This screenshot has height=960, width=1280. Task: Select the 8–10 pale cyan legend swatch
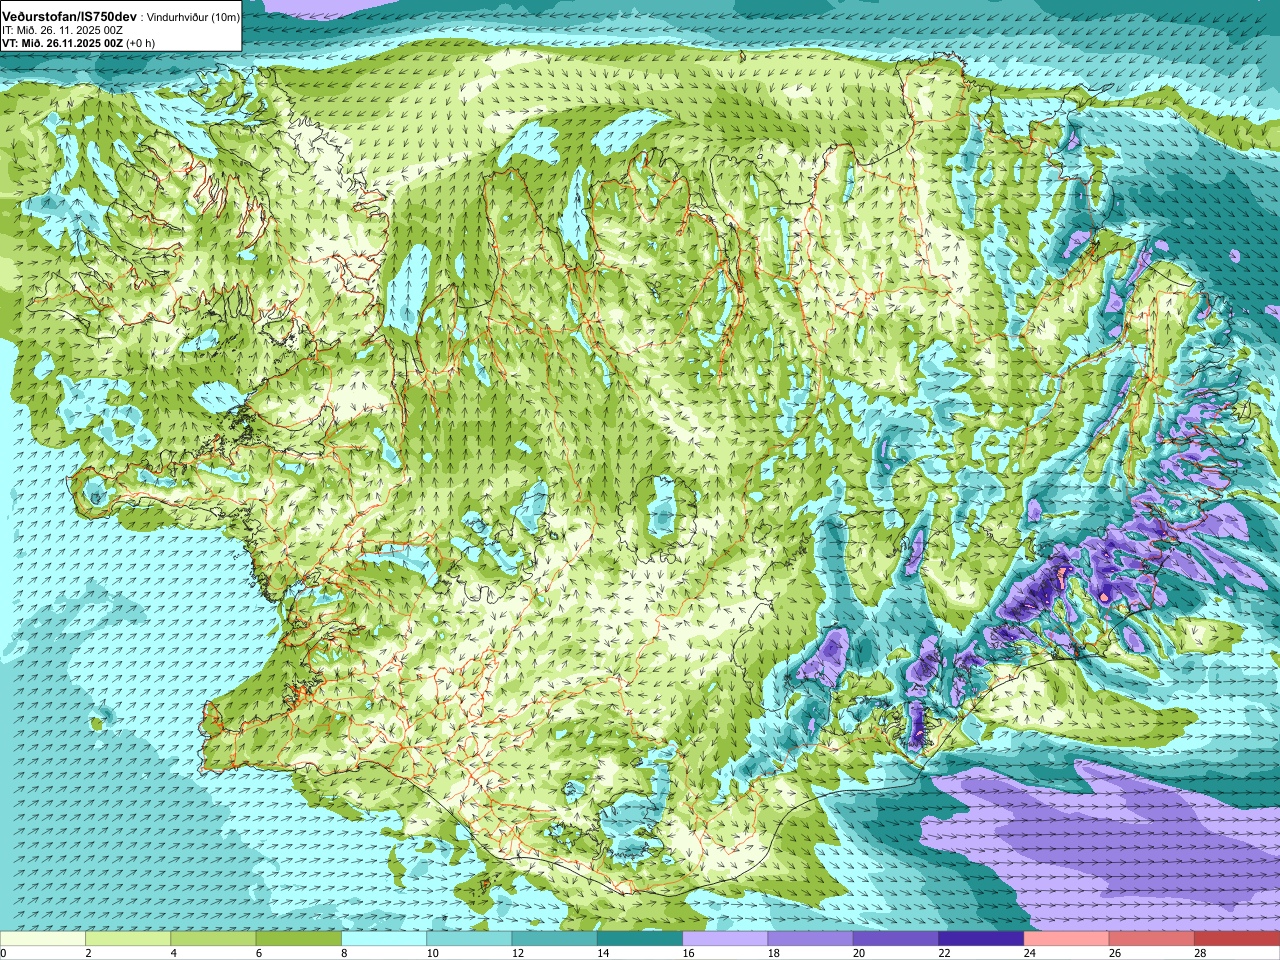click(384, 939)
